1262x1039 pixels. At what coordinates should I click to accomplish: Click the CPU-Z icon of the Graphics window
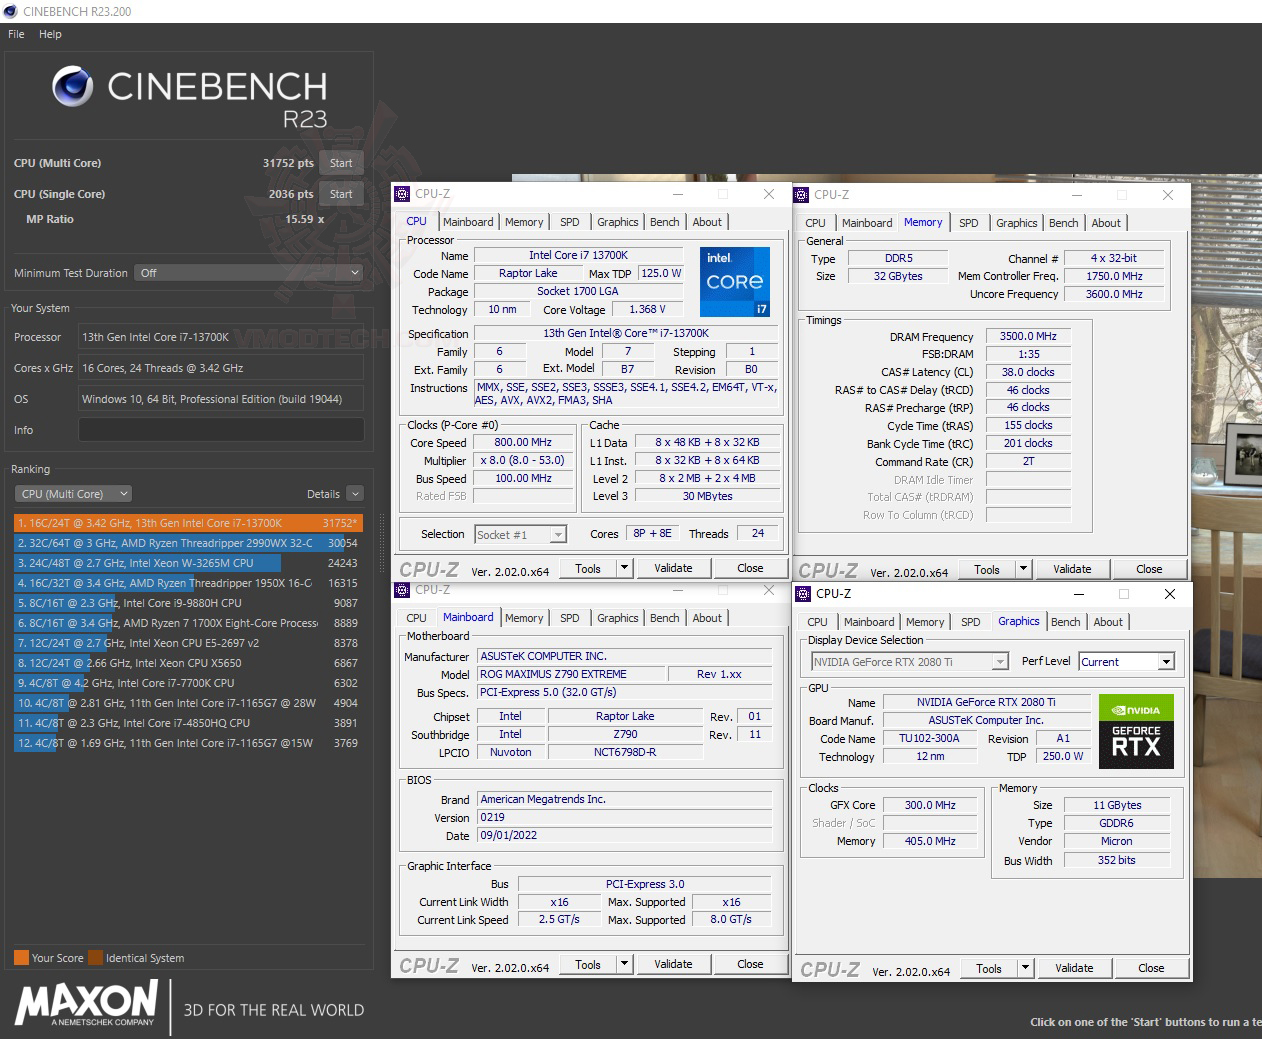click(x=803, y=594)
